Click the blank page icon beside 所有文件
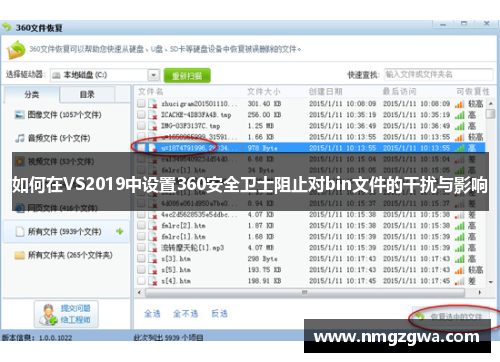This screenshot has width=500, height=362. click(20, 231)
